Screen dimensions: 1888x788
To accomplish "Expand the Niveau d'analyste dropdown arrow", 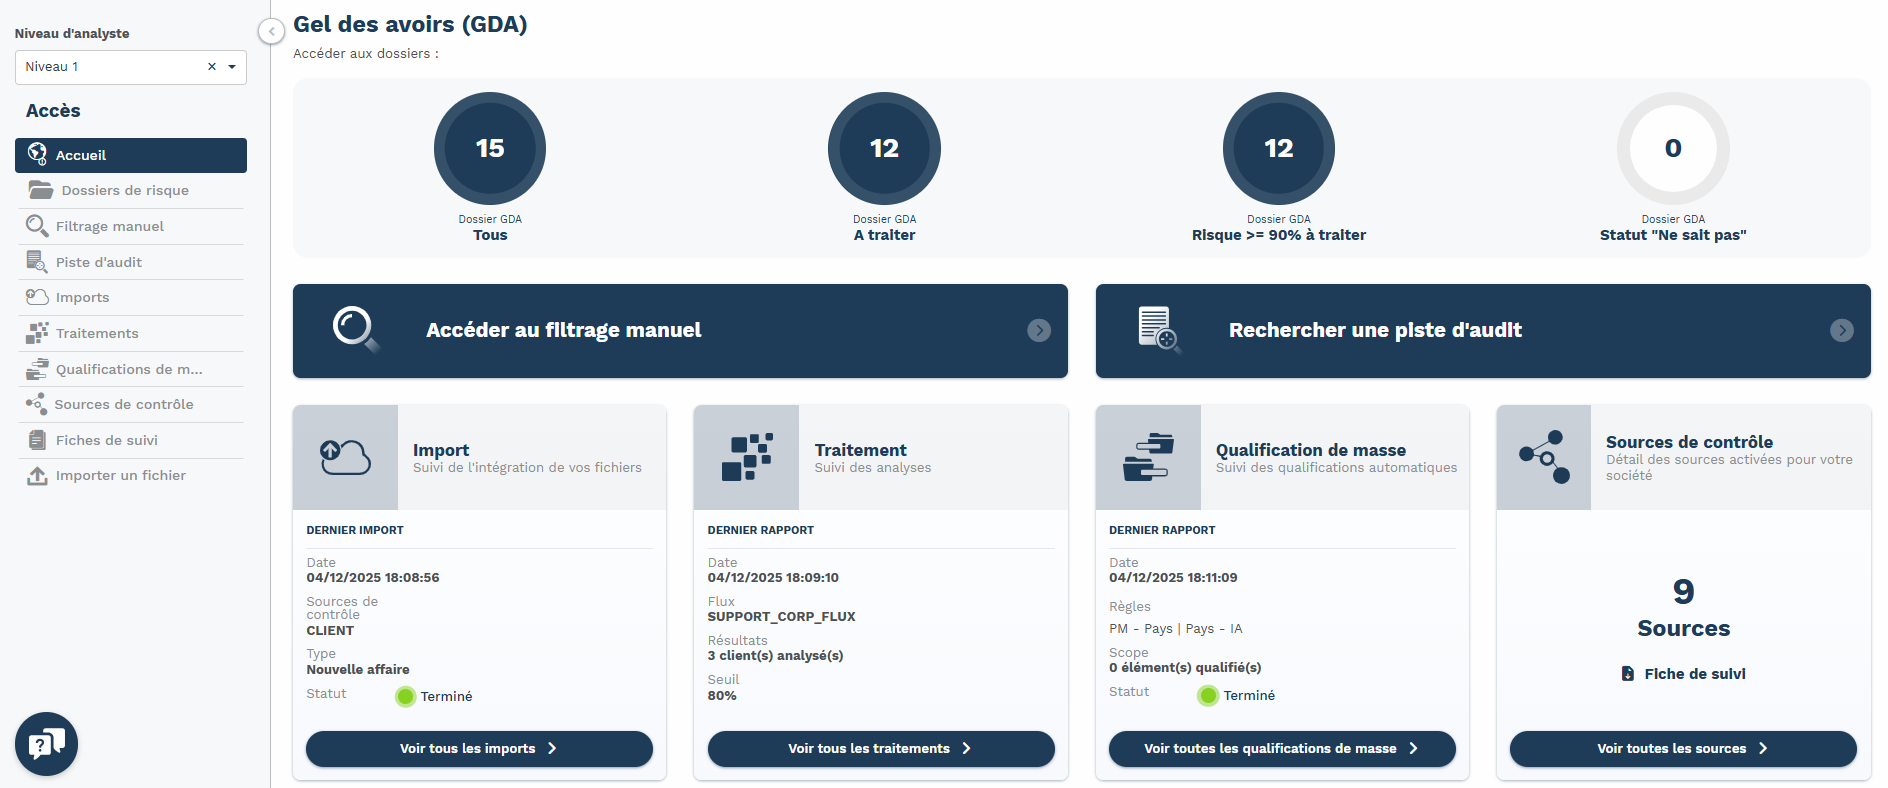I will tap(232, 67).
